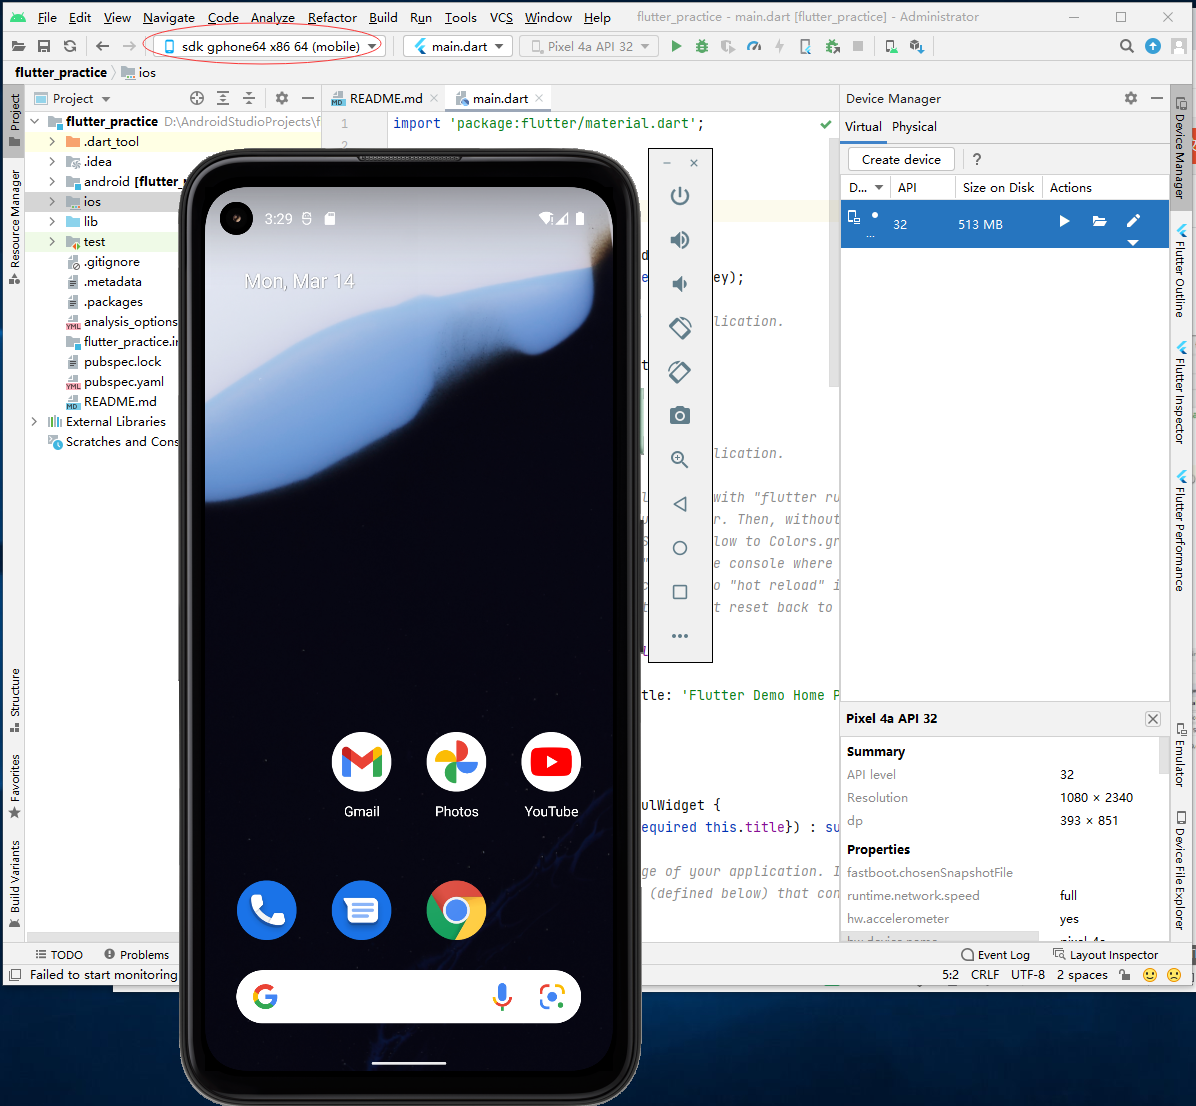Image resolution: width=1196 pixels, height=1106 pixels.
Task: Open the Flutter performance profiler gauge icon
Action: (x=754, y=47)
